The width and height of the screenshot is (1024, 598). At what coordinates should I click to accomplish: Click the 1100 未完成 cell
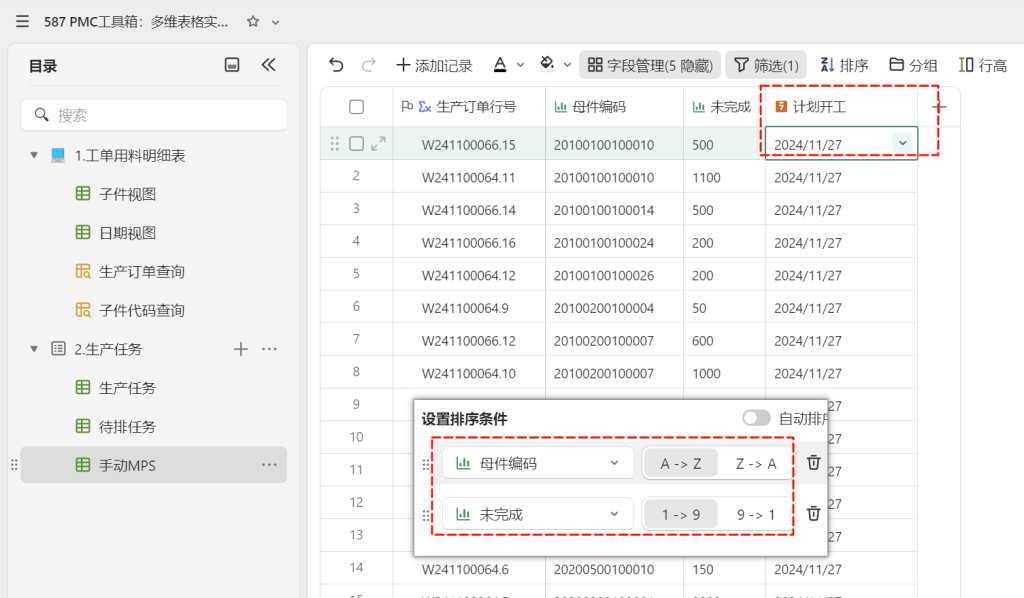click(x=724, y=177)
